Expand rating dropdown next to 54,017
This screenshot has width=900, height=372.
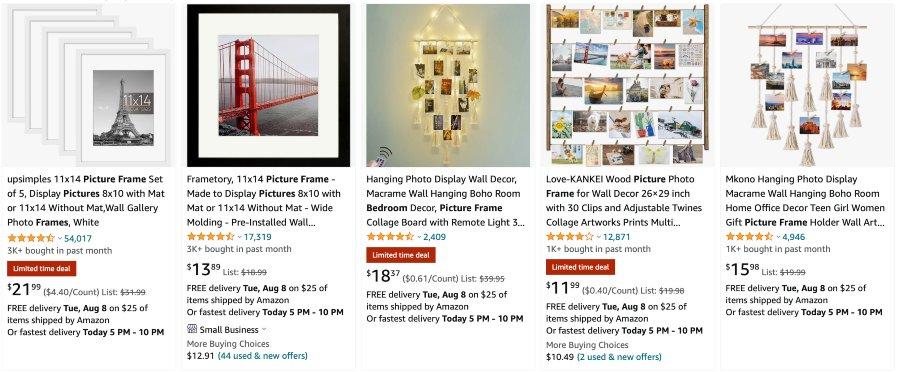click(x=60, y=238)
